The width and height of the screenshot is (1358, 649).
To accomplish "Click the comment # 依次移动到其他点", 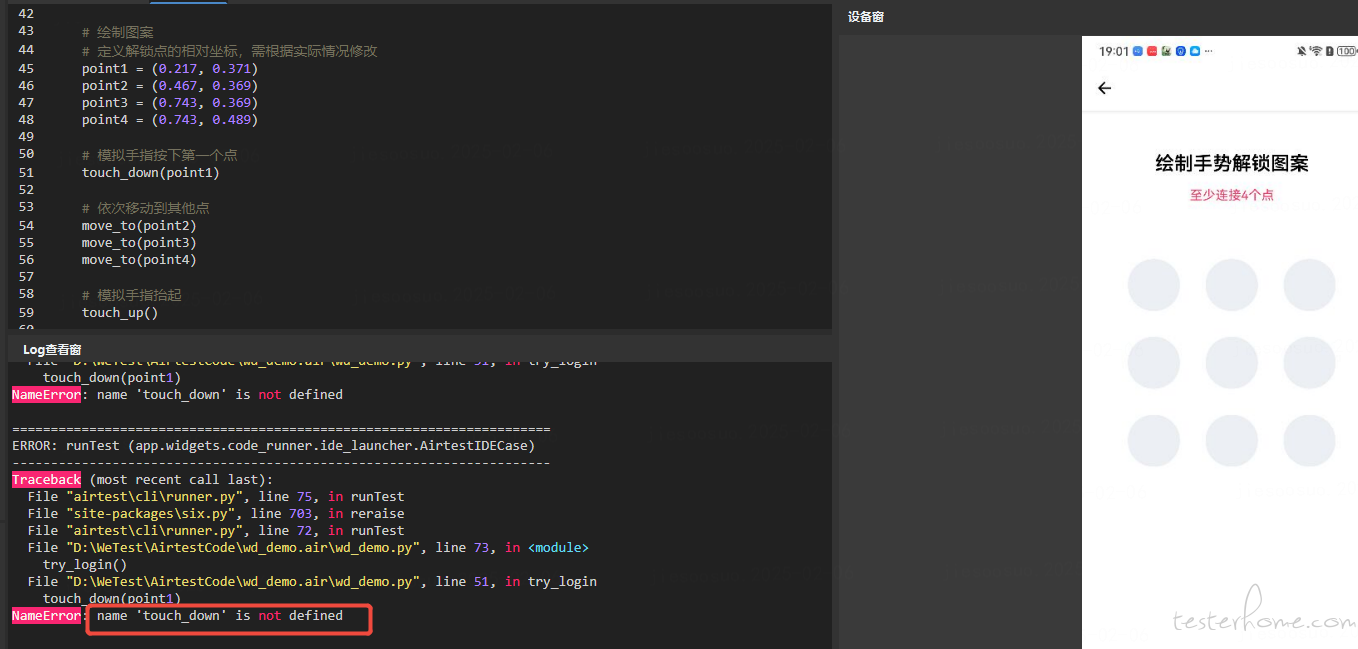I will 146,208.
